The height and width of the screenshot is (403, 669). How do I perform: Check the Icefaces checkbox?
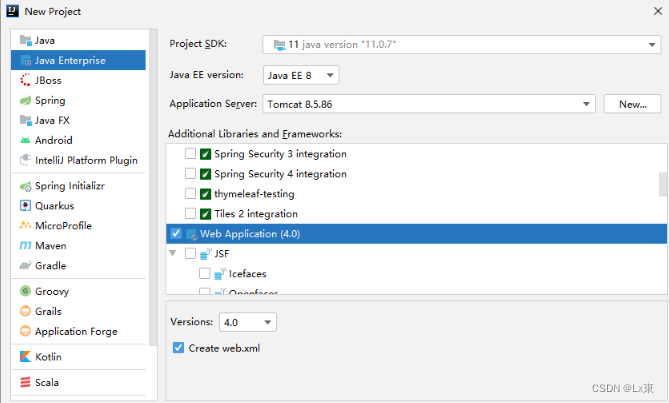click(205, 273)
